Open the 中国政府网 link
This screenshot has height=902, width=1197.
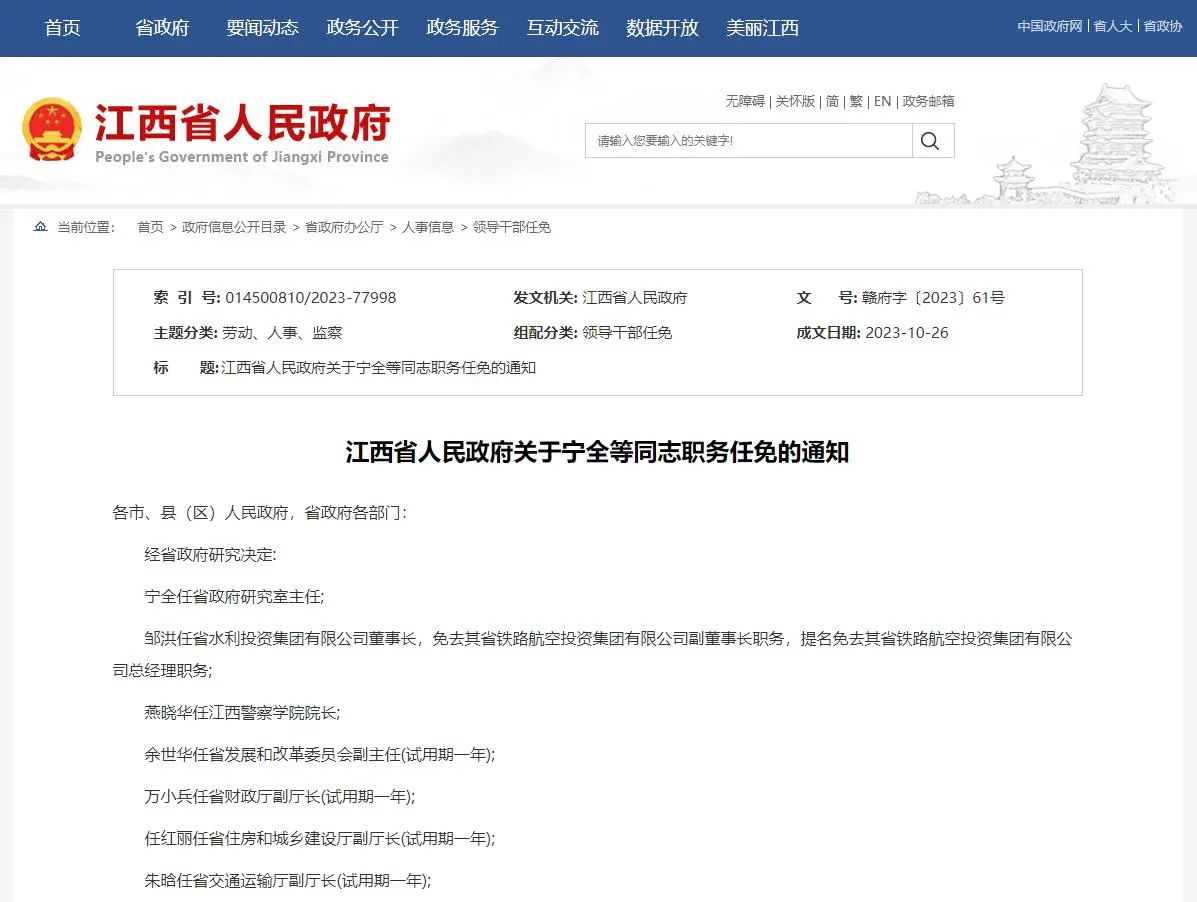click(1050, 26)
